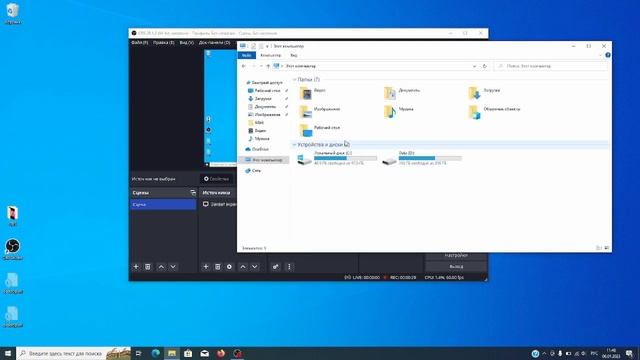Image resolution: width=640 pixels, height=360 pixels.
Task: Open the Windows Start menu
Action: click(x=8, y=353)
